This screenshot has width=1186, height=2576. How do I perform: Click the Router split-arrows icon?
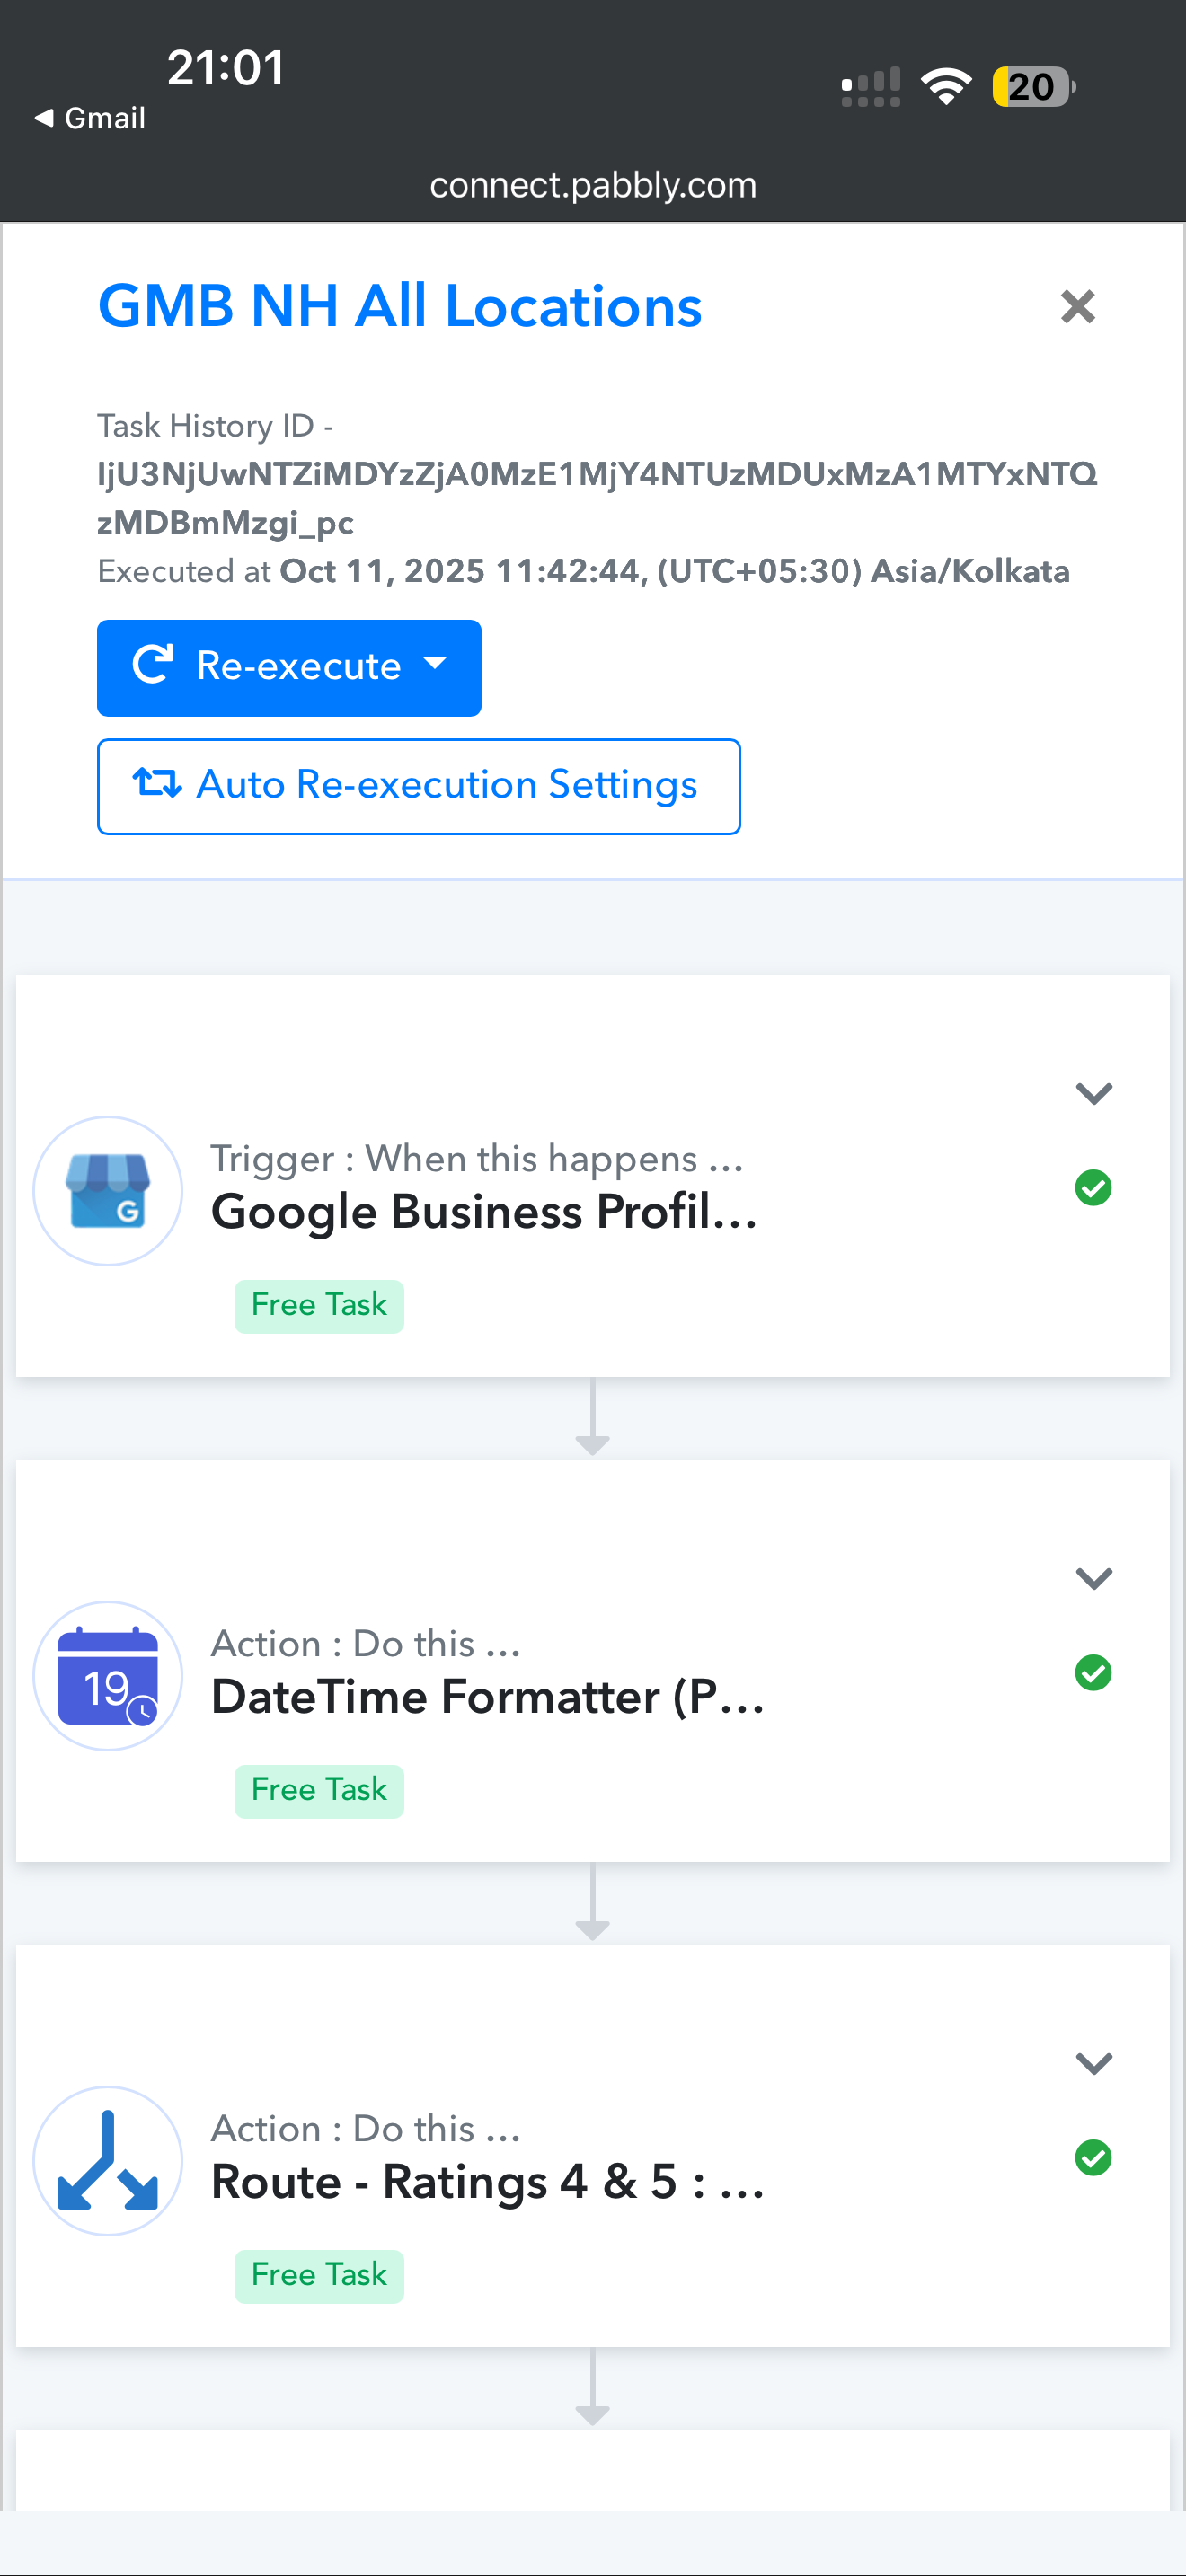coord(108,2160)
